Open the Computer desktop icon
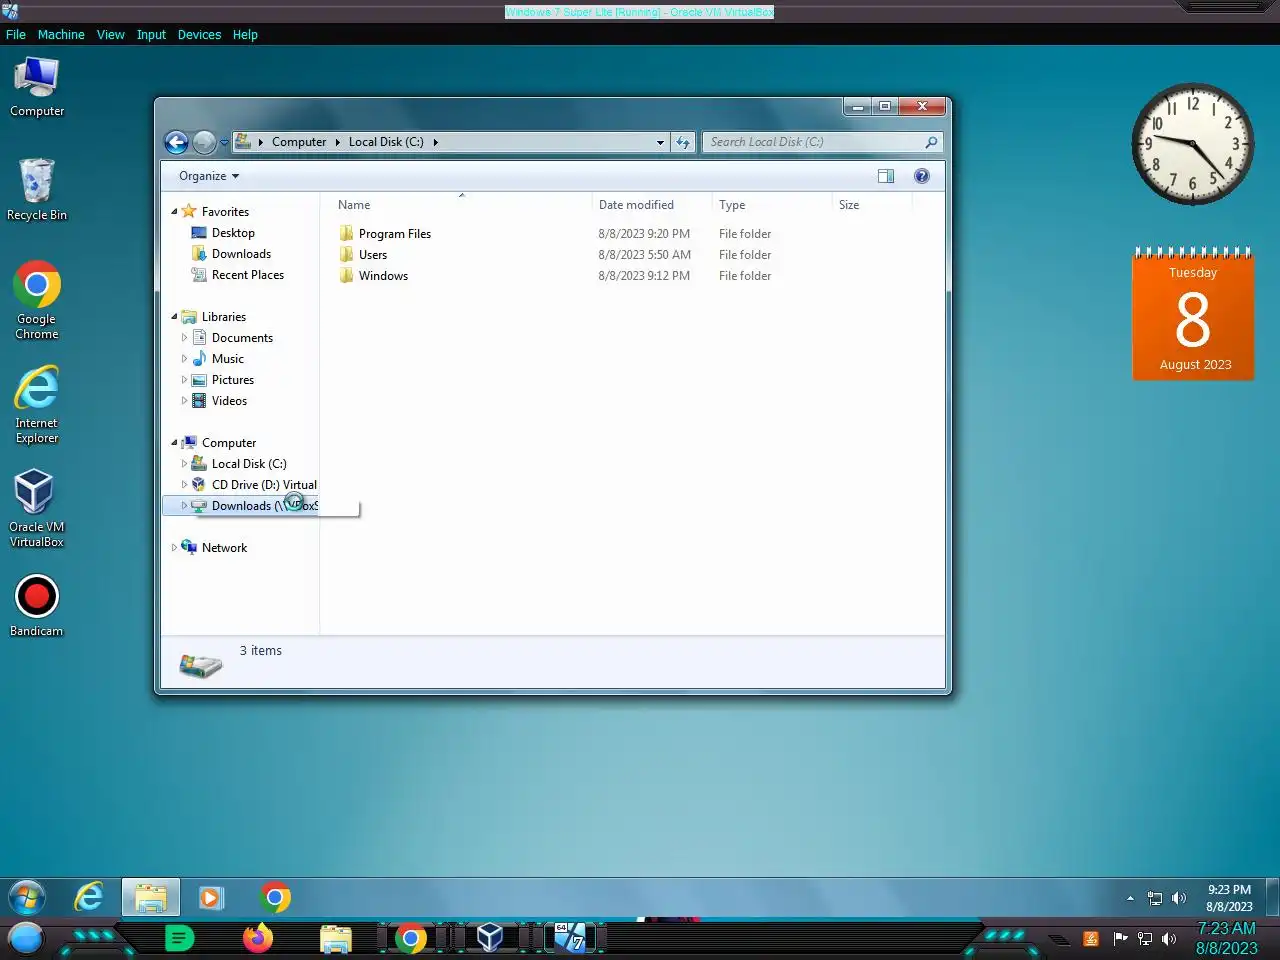This screenshot has width=1280, height=960. point(37,88)
